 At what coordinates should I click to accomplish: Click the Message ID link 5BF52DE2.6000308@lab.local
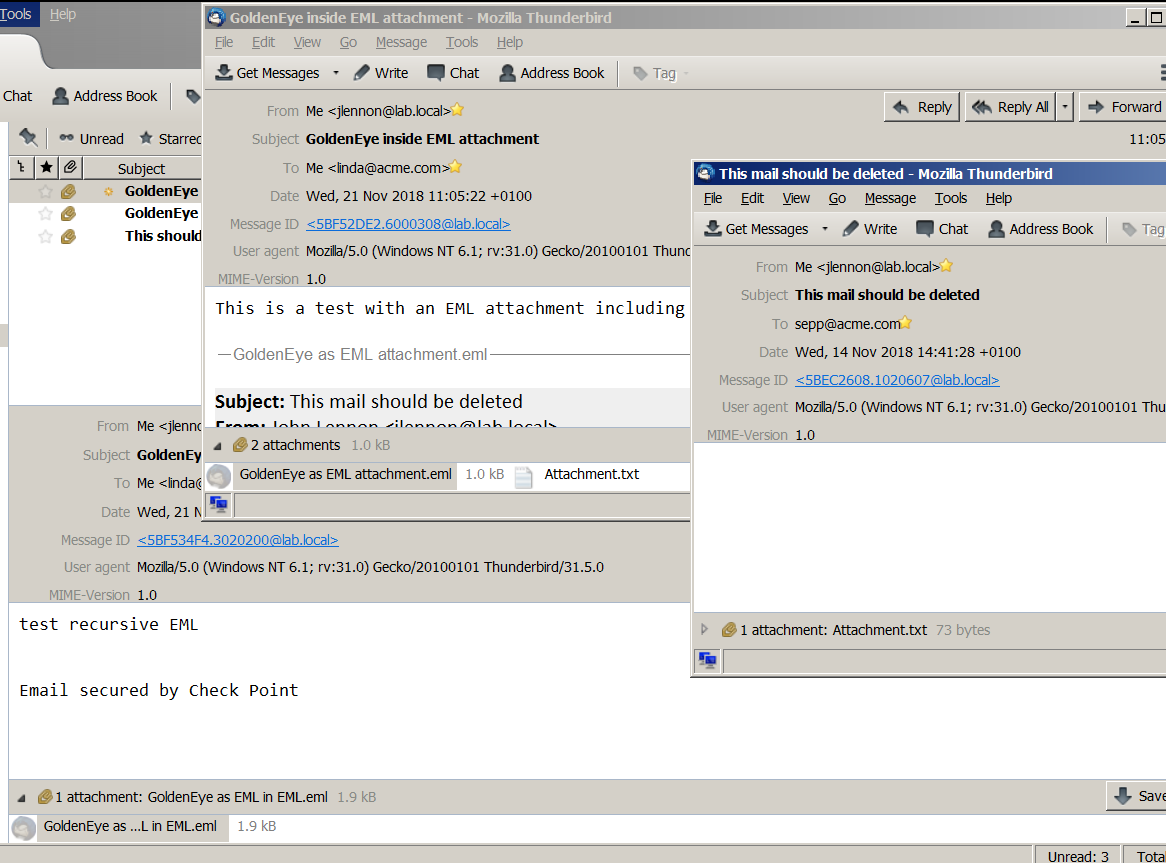coord(408,224)
